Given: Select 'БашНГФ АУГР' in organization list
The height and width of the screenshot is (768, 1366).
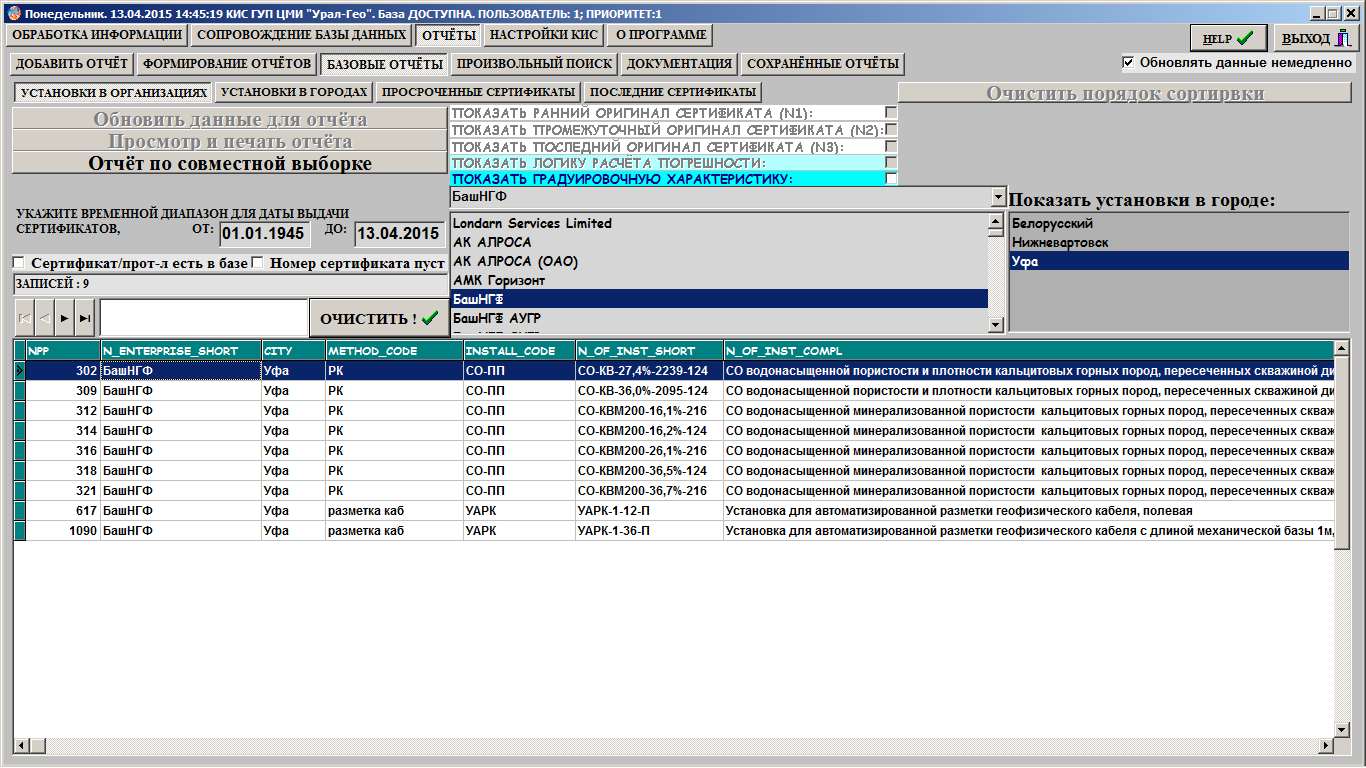Looking at the screenshot, I should (718, 318).
